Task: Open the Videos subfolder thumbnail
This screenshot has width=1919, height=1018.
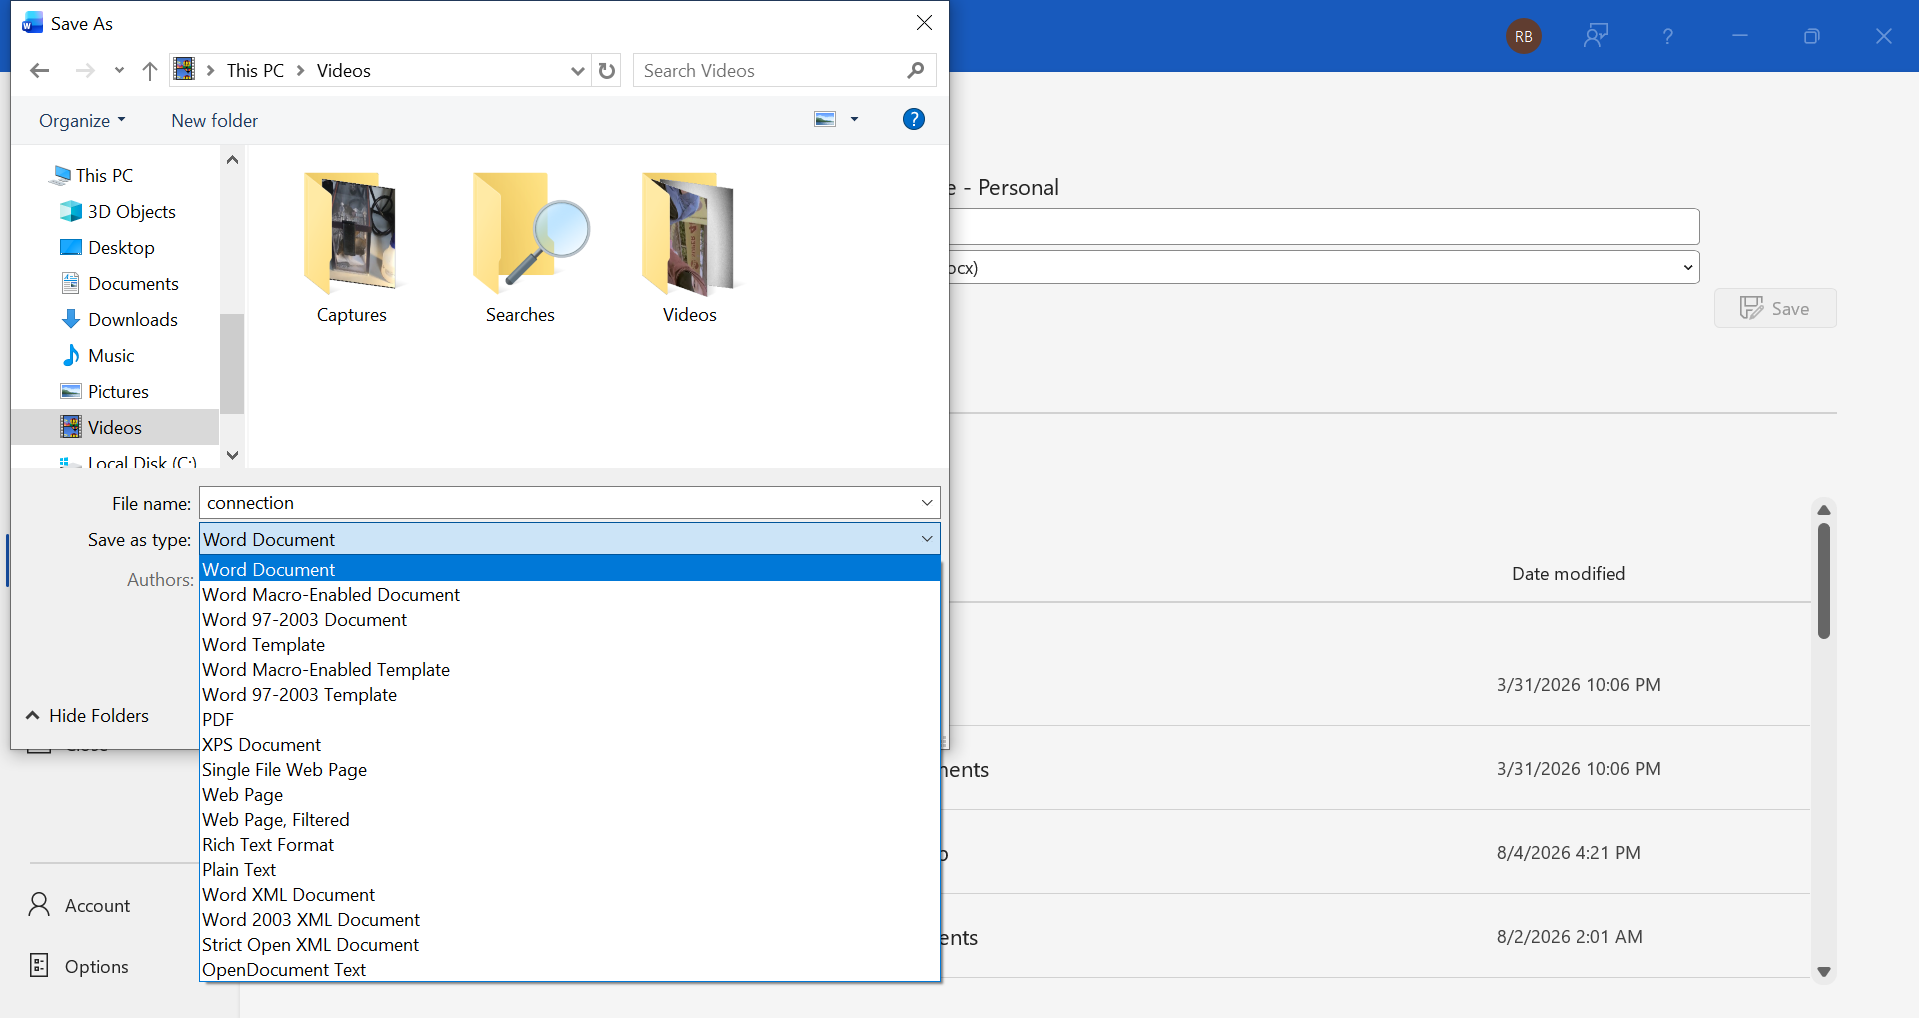Action: point(689,248)
